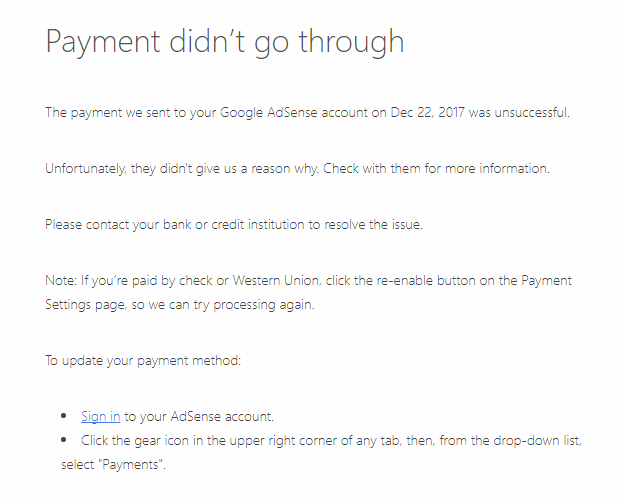Click the words "Google AdSense" in first paragraph

click(269, 113)
